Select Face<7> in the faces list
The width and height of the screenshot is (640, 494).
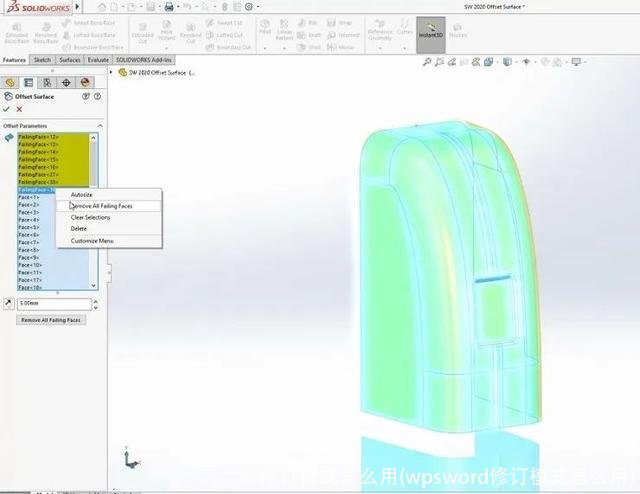coord(29,242)
